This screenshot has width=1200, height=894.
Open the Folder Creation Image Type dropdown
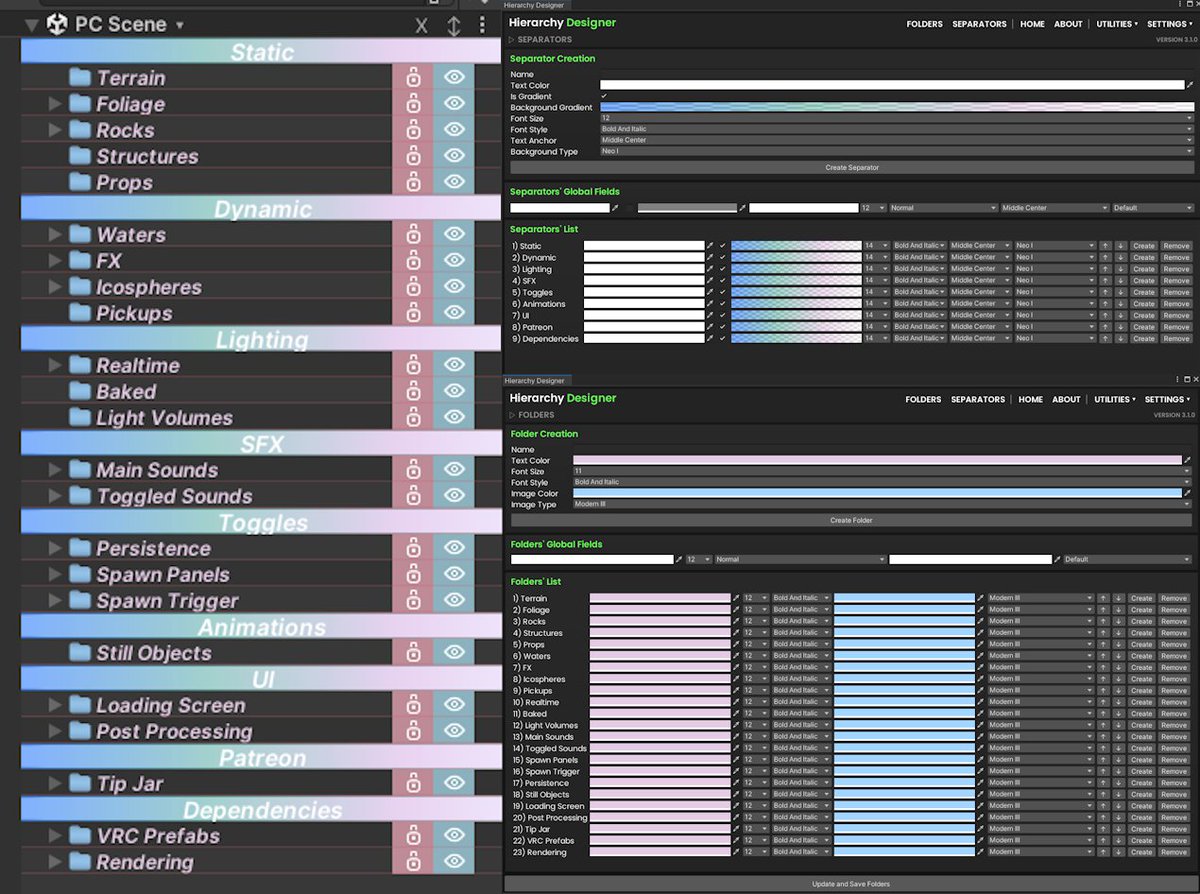pos(882,504)
